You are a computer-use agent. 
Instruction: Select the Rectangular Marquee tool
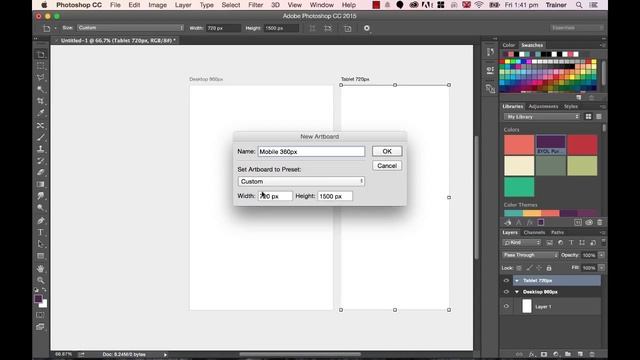pos(40,66)
